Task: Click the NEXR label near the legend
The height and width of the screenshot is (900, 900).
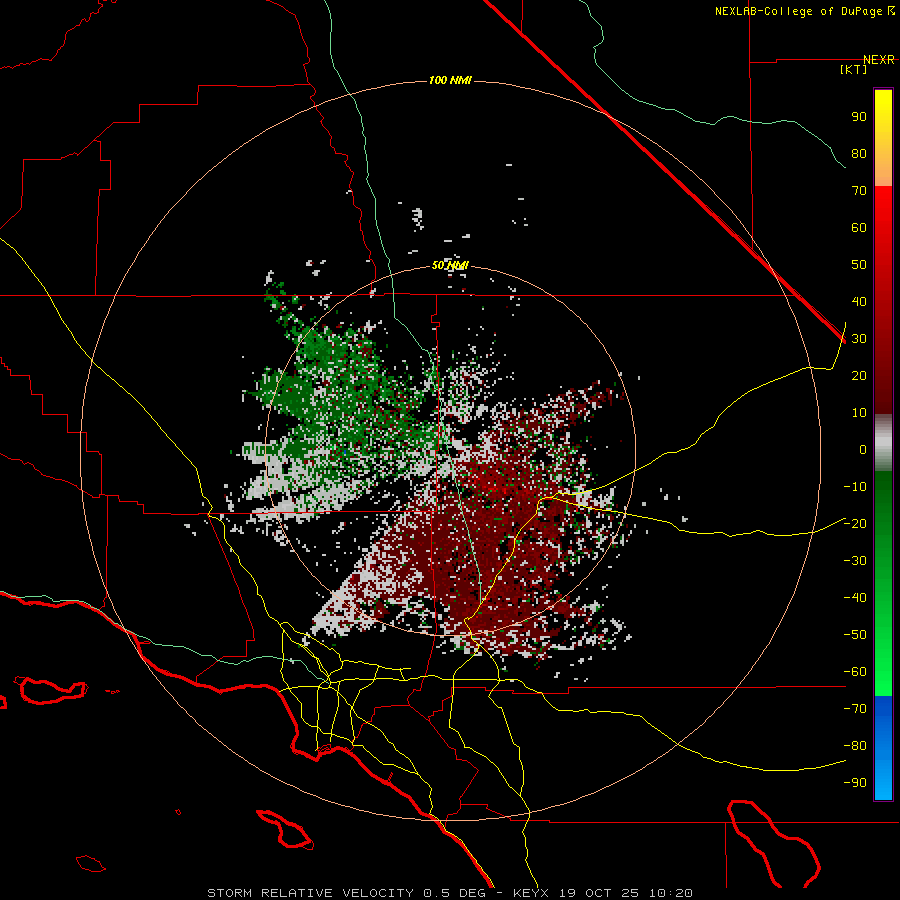Action: pyautogui.click(x=879, y=60)
